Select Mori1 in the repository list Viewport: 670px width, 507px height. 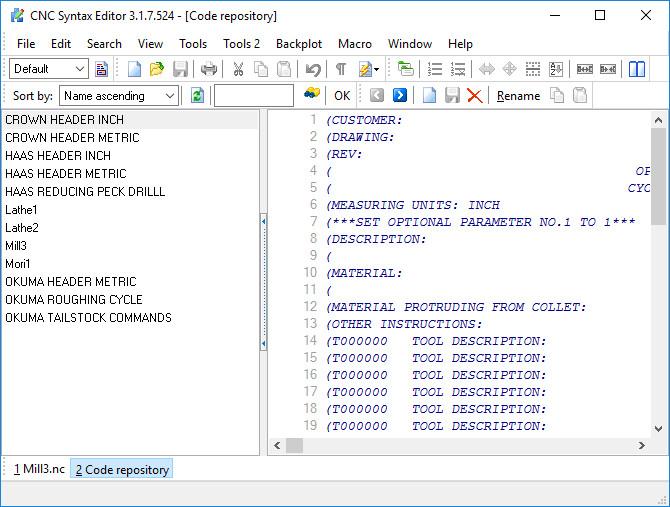coord(131,264)
